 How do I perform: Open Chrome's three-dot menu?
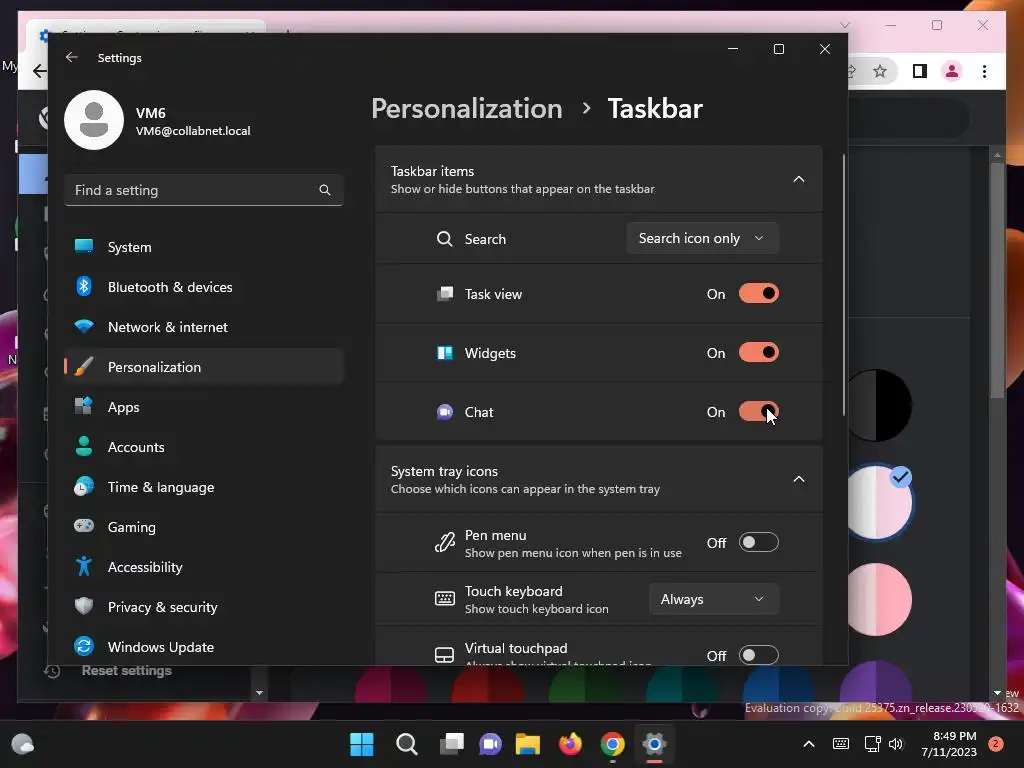984,71
